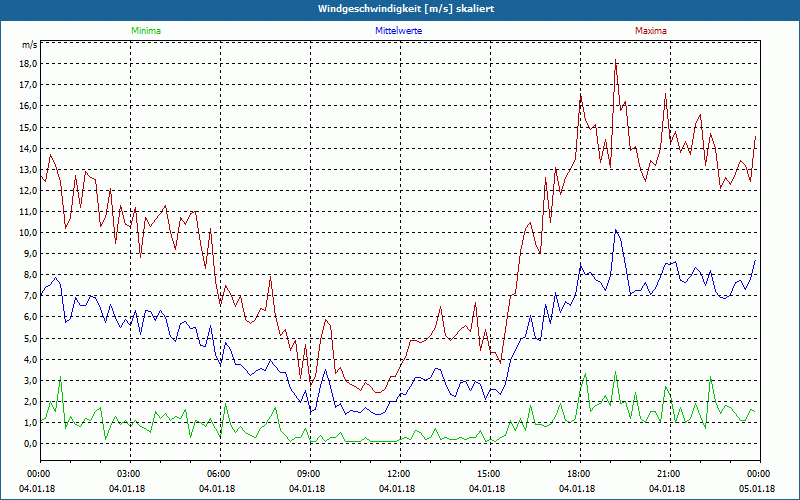
Task: Click the 18:00 time axis label
Action: (x=581, y=474)
